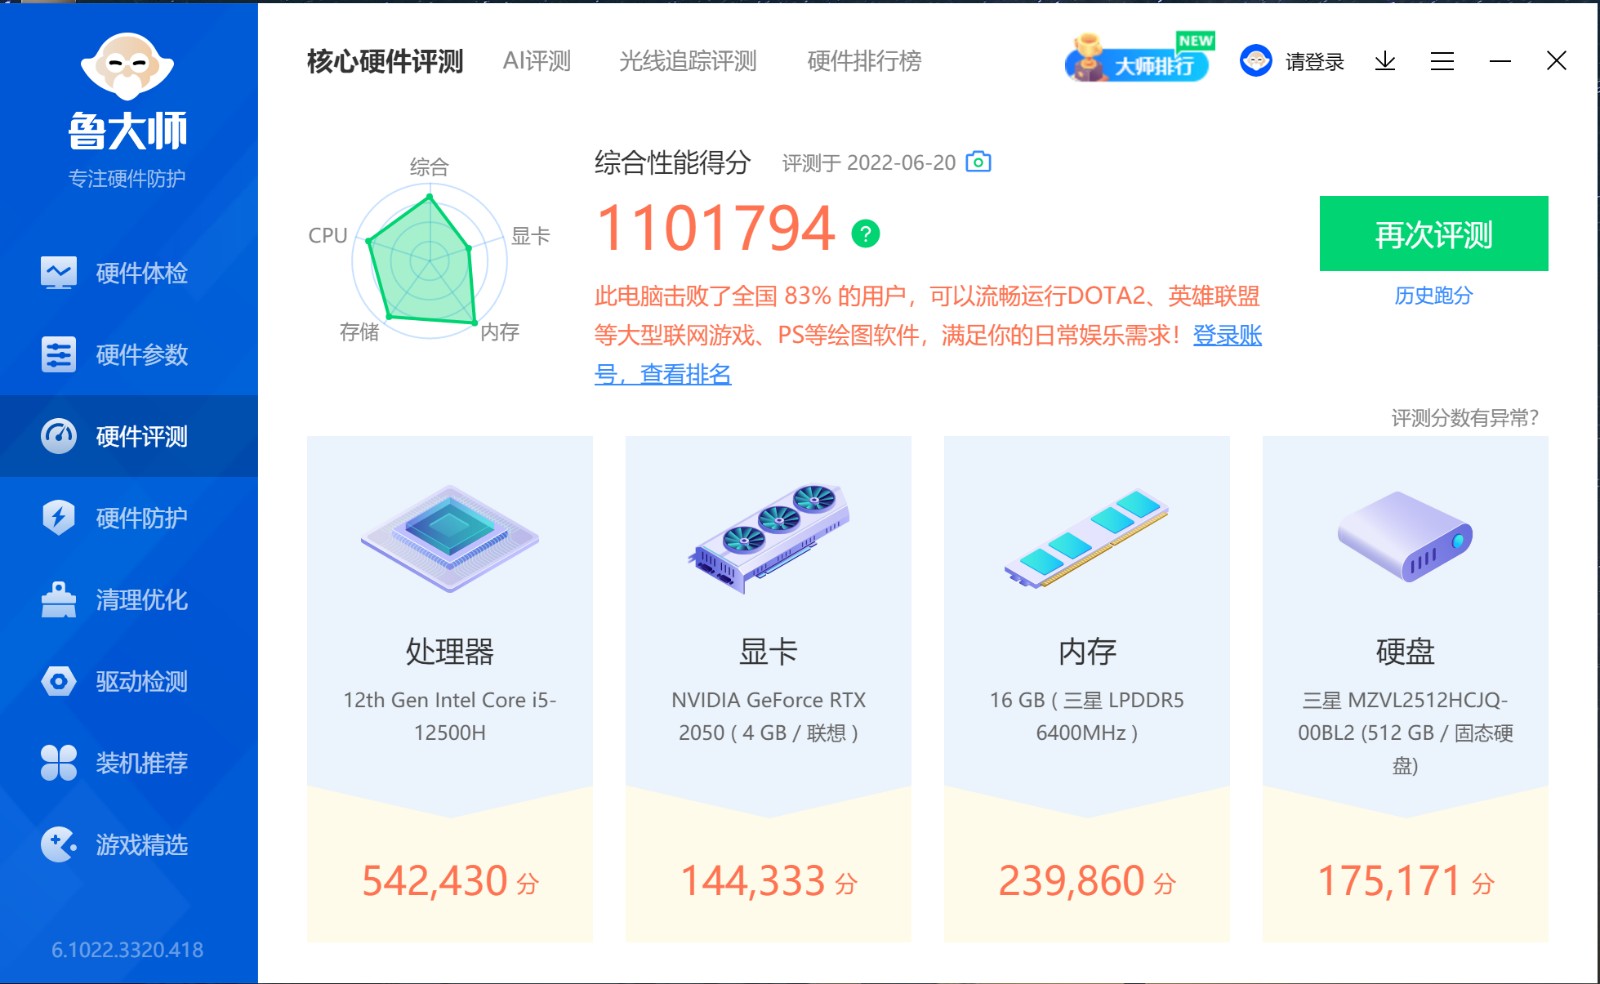Click the green question mark help icon

(x=866, y=233)
